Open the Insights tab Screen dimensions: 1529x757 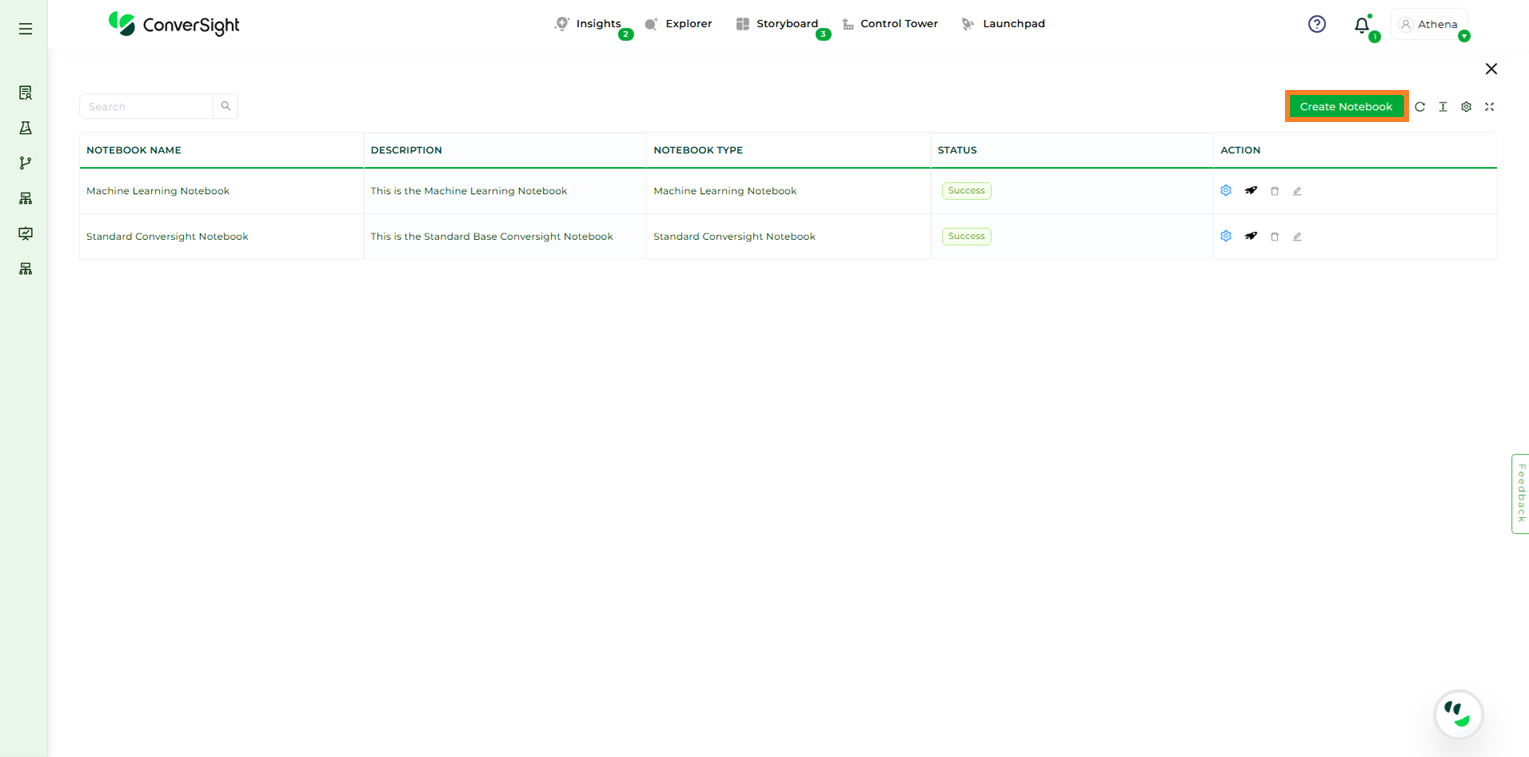tap(597, 23)
